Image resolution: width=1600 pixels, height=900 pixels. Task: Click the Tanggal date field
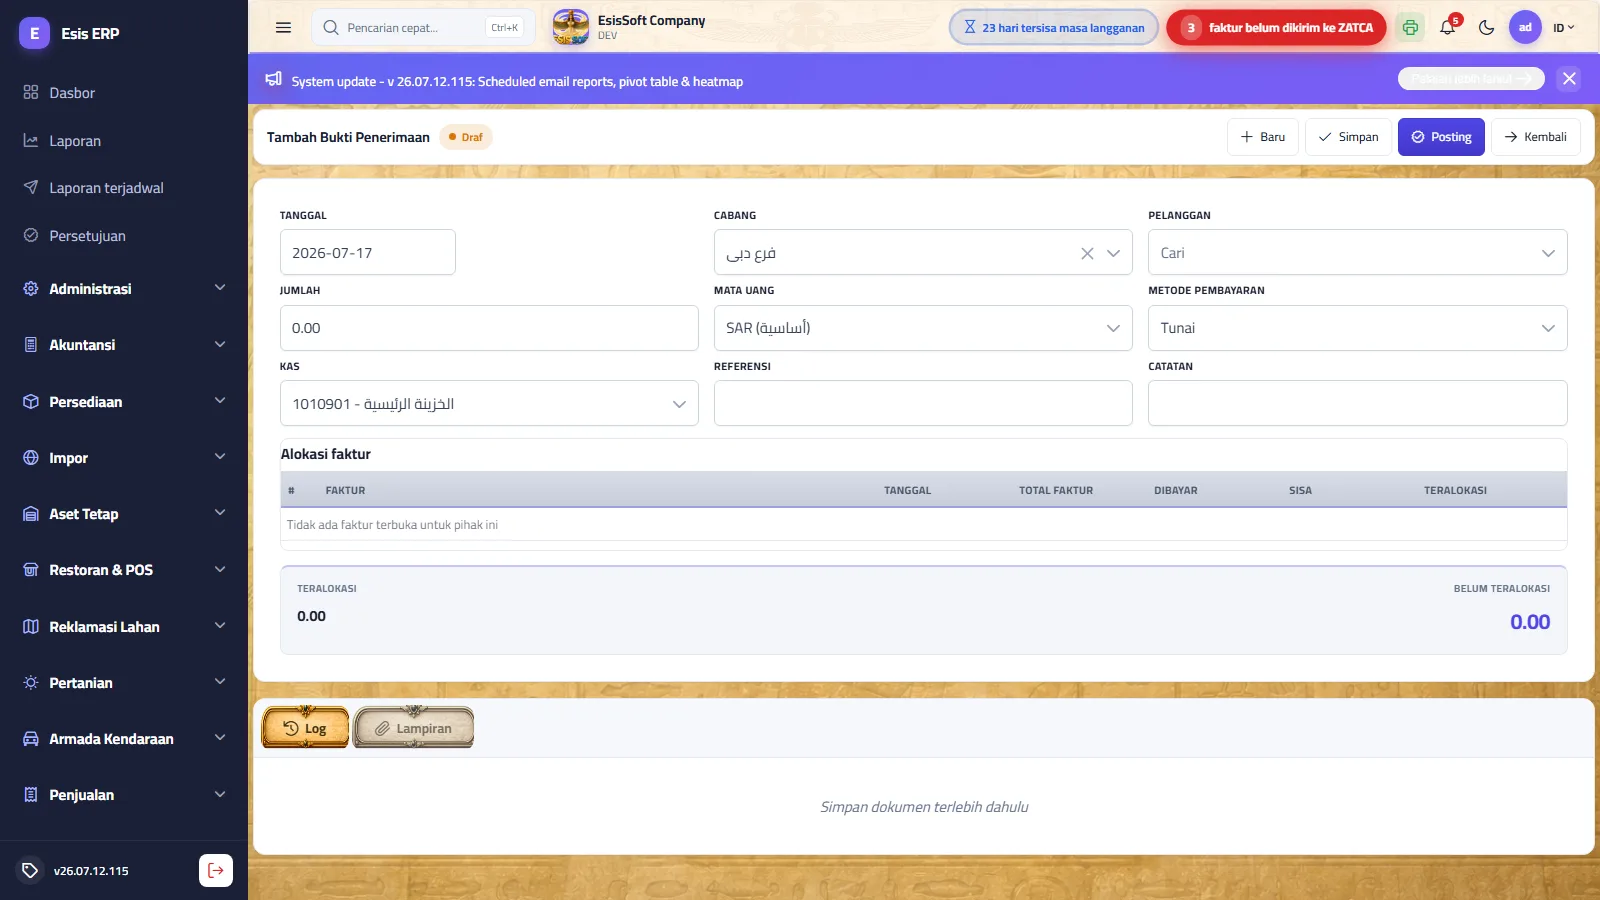click(368, 253)
